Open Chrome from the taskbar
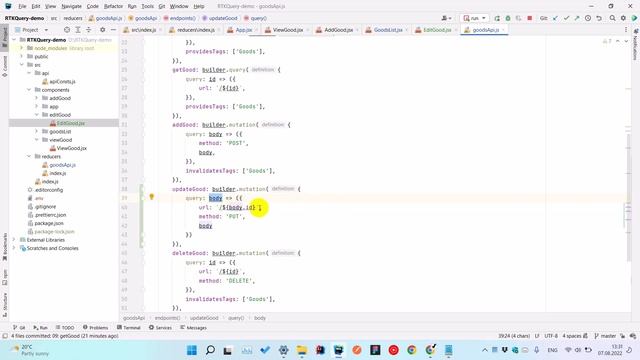The height and width of the screenshot is (360, 640). pyautogui.click(x=412, y=350)
